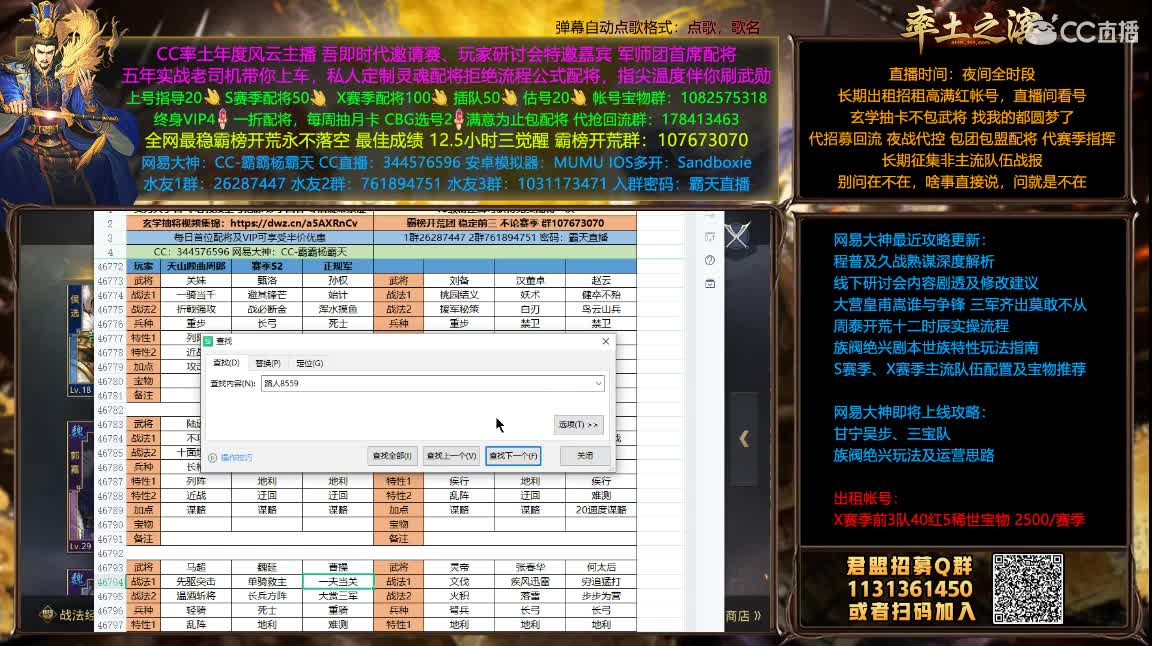Select the cell containing 先驱突击
This screenshot has width=1152, height=646.
tap(196, 581)
